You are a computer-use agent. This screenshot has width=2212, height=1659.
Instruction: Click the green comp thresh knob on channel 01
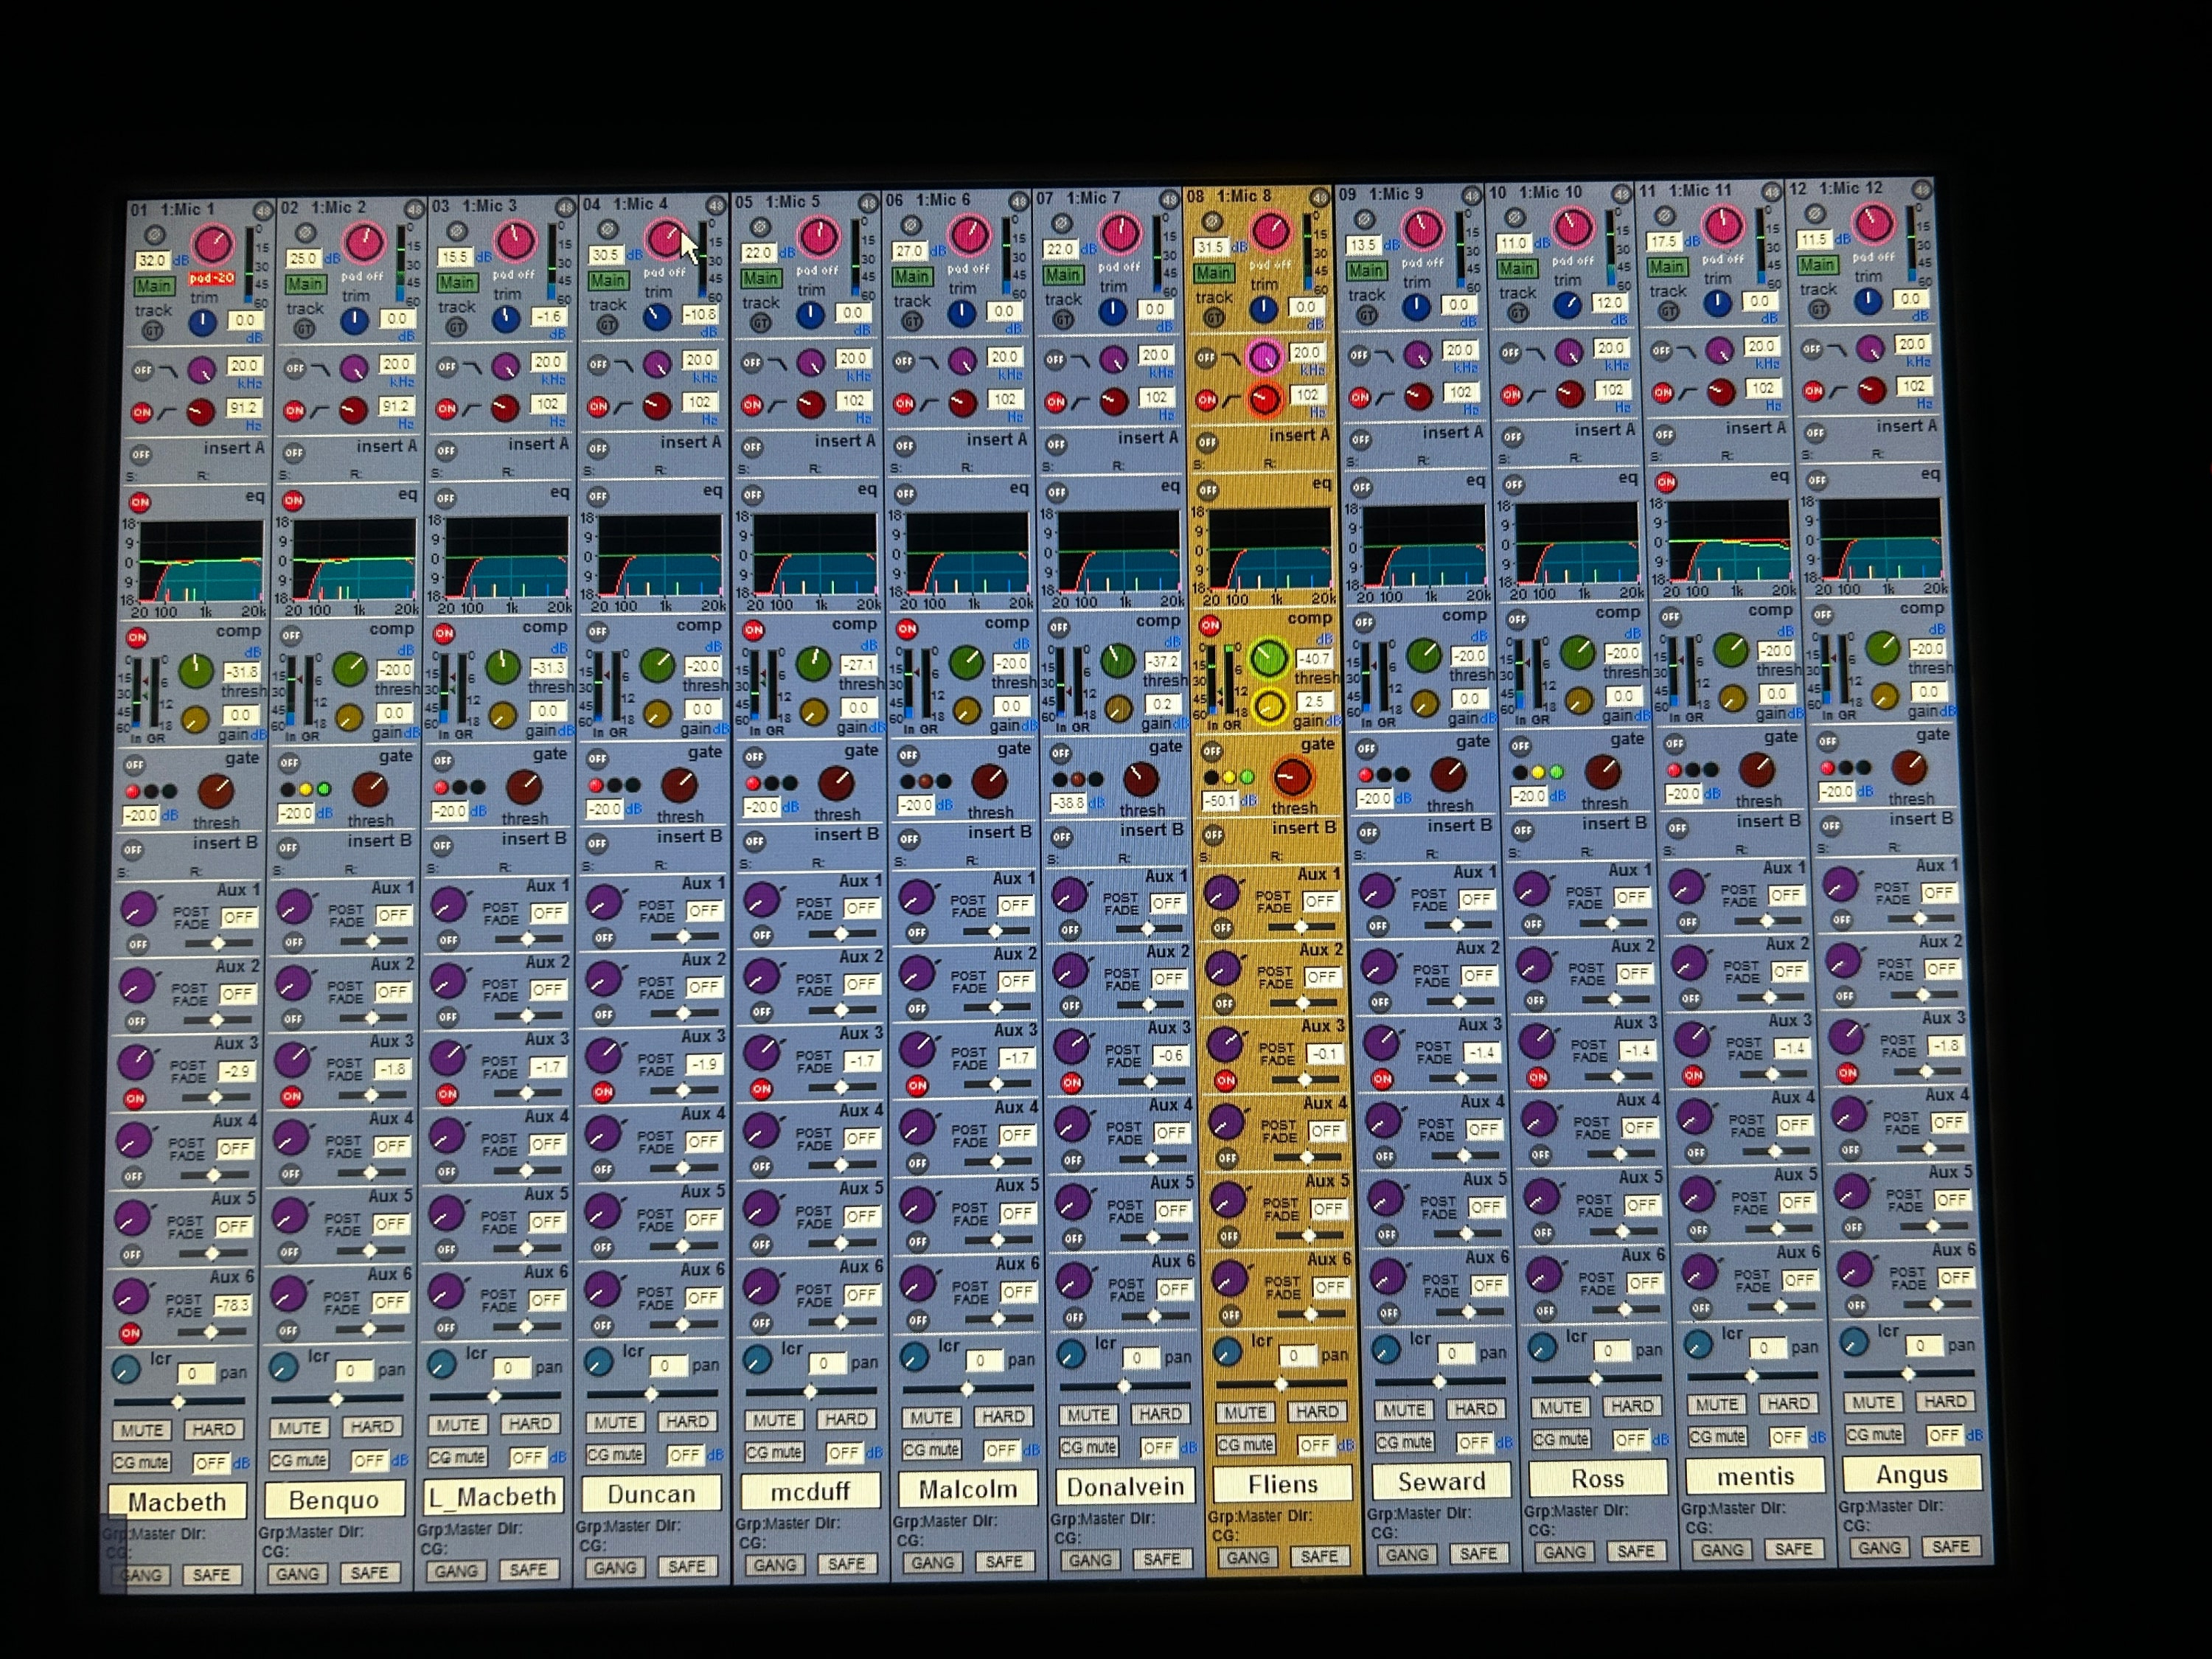(x=196, y=670)
